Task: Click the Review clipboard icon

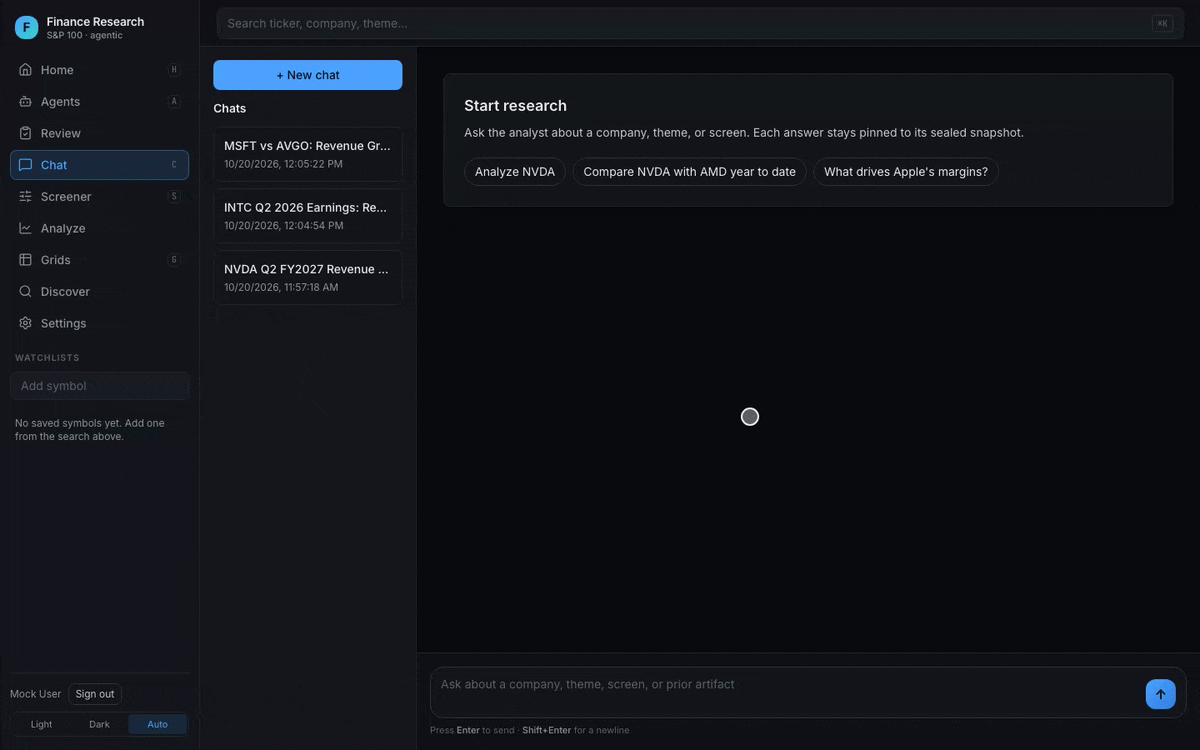Action: pos(25,133)
